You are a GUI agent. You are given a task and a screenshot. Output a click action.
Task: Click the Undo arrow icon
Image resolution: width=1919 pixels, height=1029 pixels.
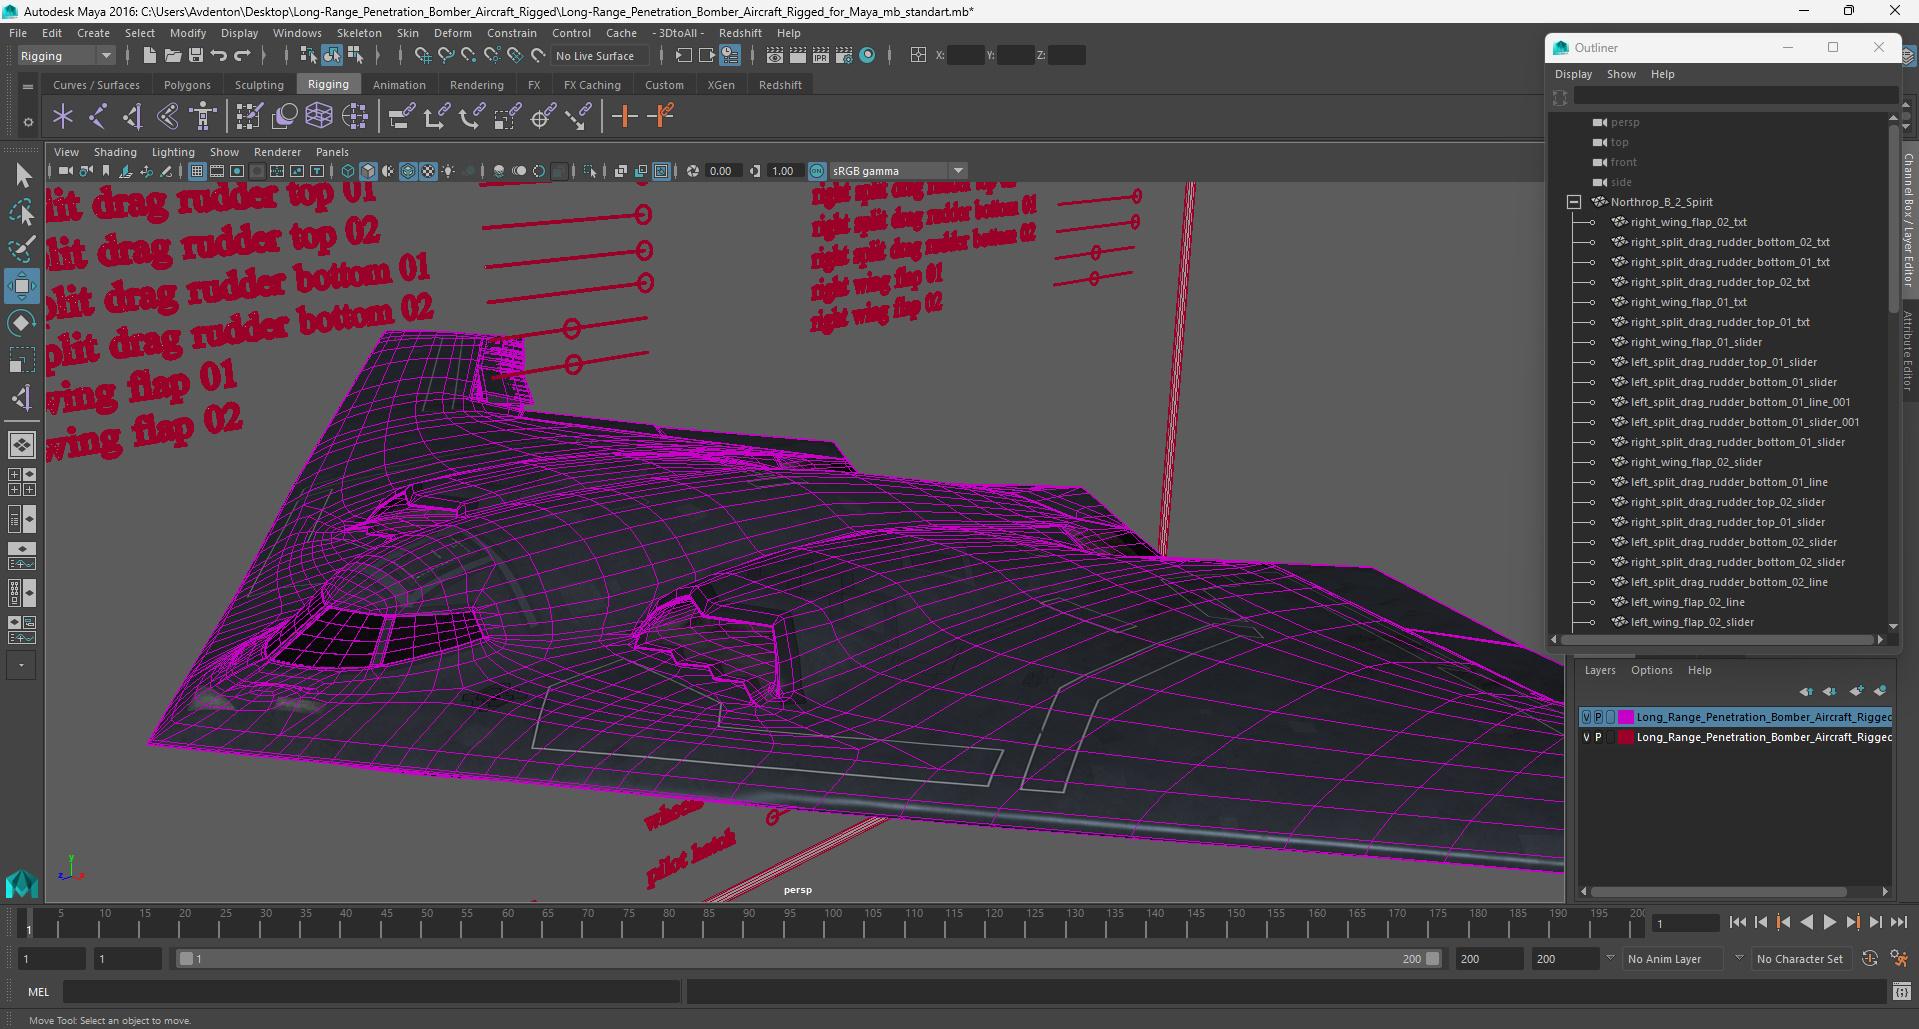(219, 56)
